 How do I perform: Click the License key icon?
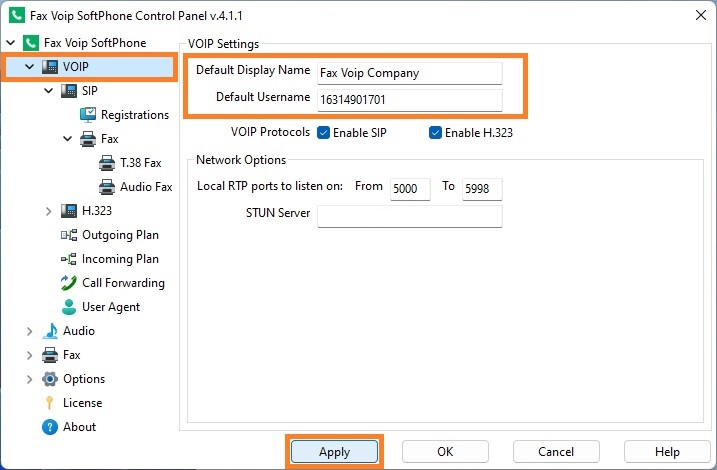point(49,403)
